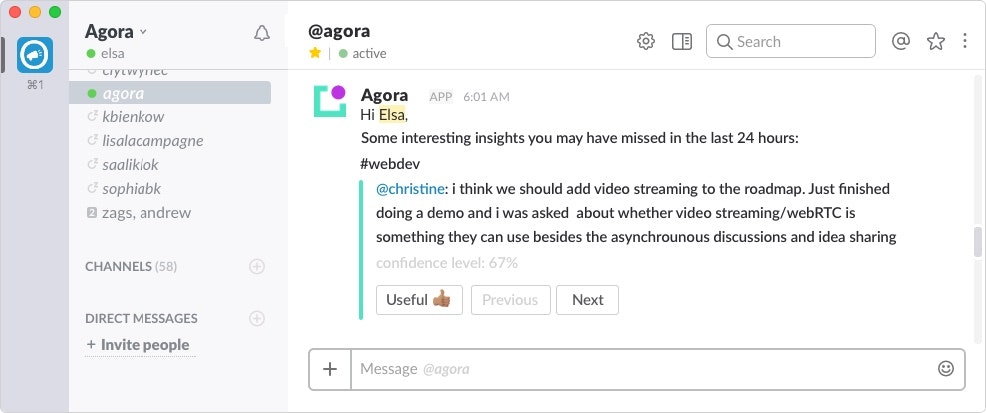
Task: Focus the Search field
Action: [x=791, y=41]
